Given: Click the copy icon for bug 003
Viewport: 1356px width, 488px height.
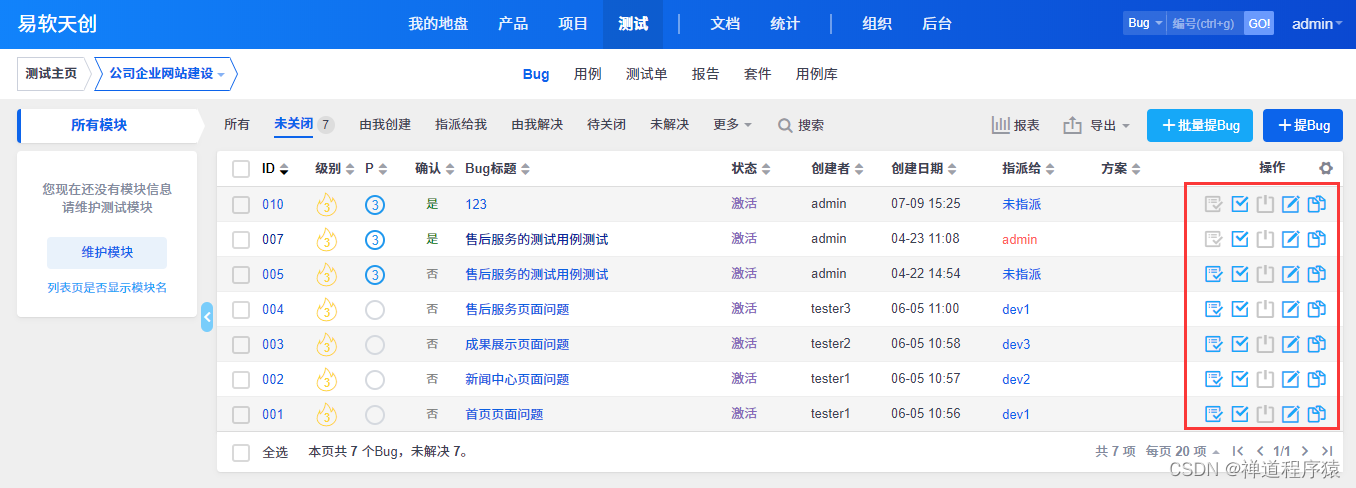Looking at the screenshot, I should coord(1317,344).
